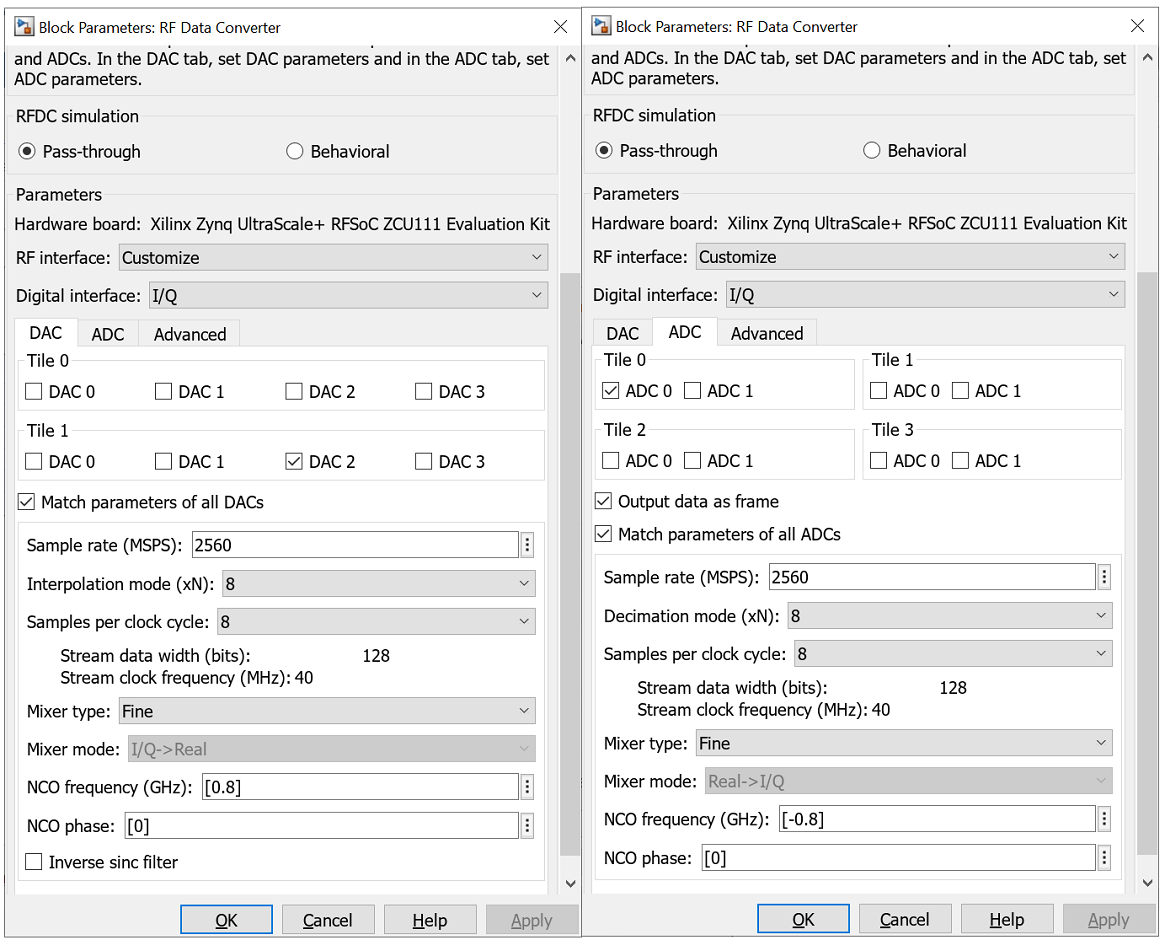
Task: Click Help in the right dialog
Action: point(1006,920)
